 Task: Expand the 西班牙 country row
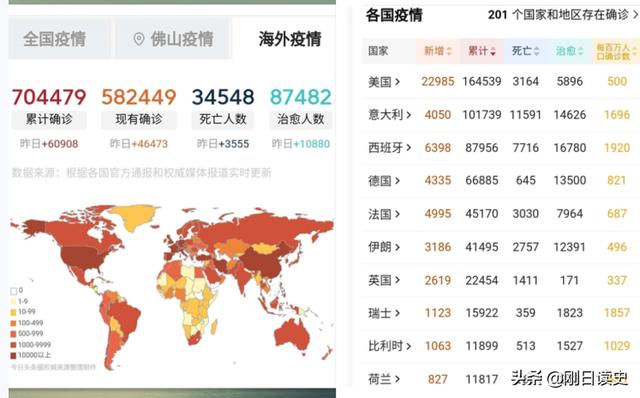tap(390, 148)
